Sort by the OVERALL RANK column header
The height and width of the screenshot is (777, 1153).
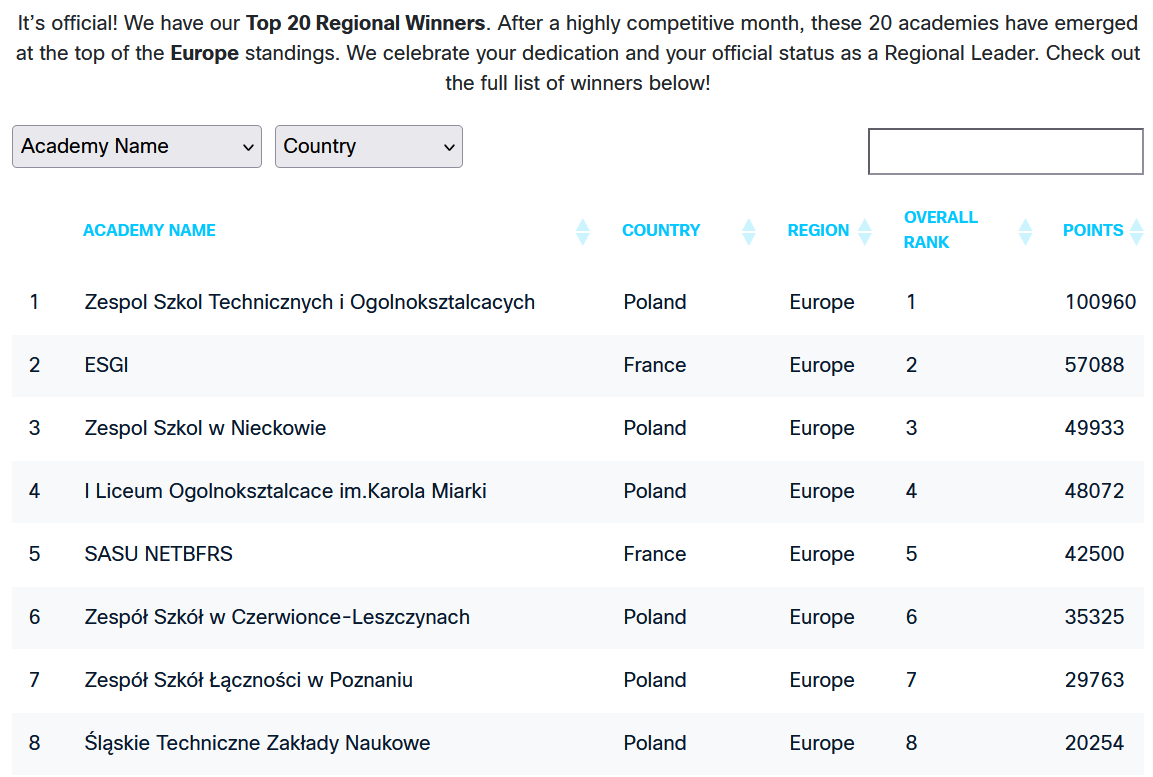coord(940,230)
